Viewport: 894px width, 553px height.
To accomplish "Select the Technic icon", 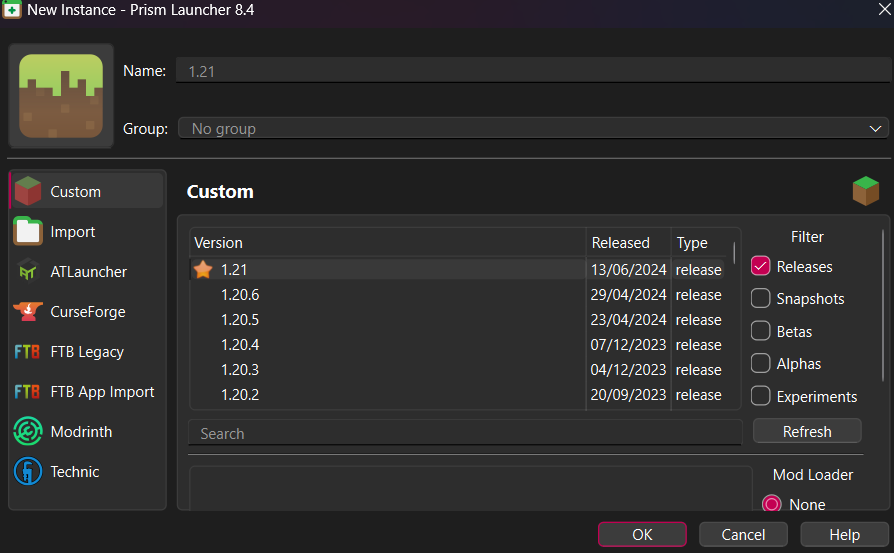I will point(28,471).
